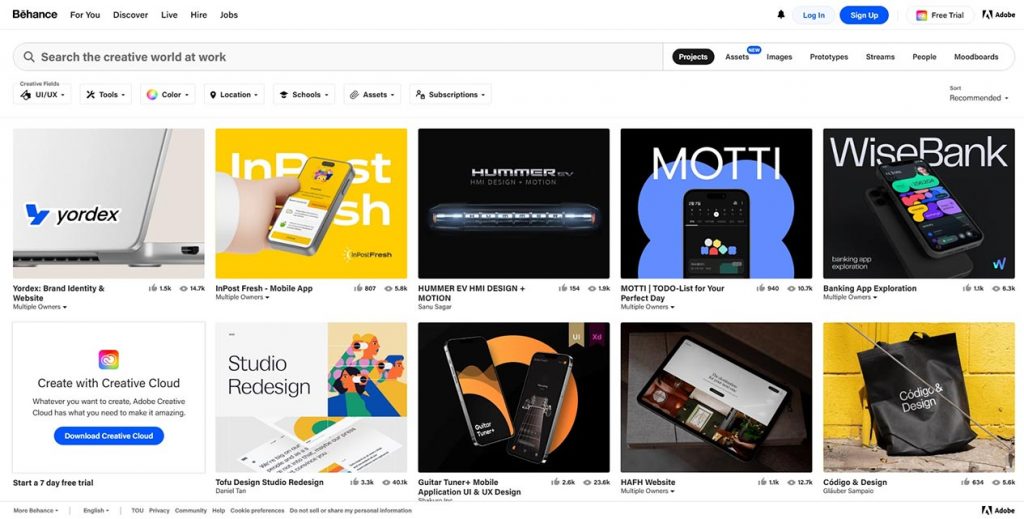
Task: Open the Discover menu item
Action: point(131,15)
